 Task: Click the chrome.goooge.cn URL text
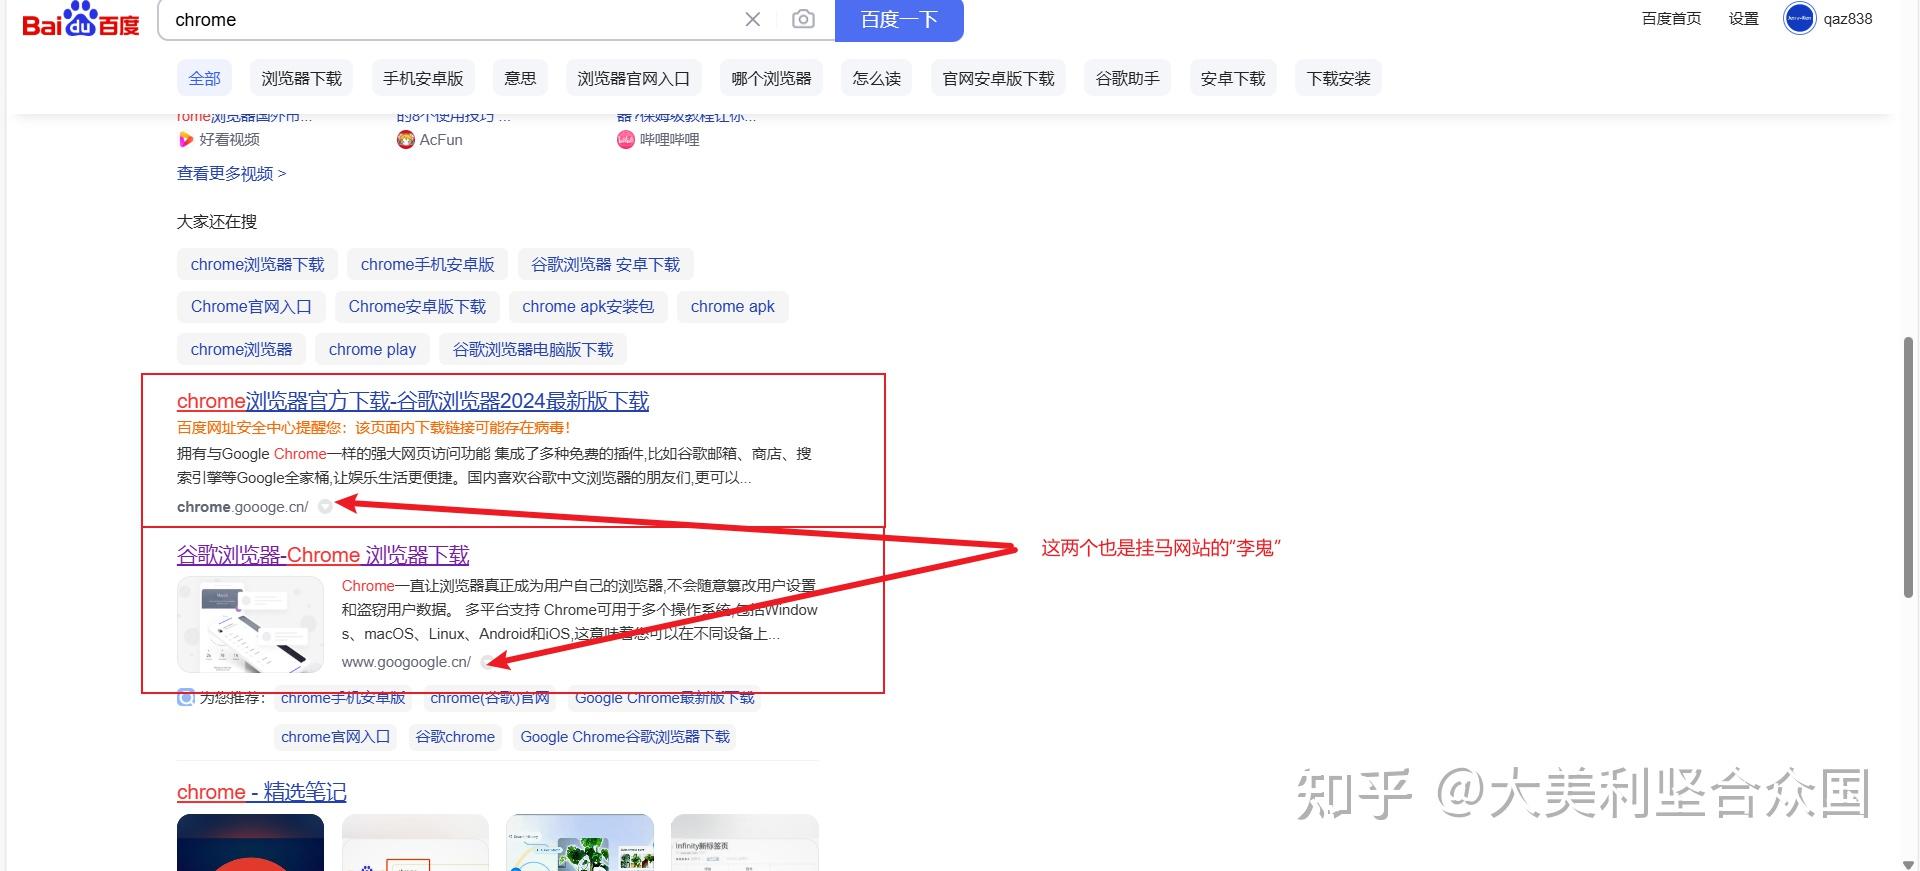(243, 507)
